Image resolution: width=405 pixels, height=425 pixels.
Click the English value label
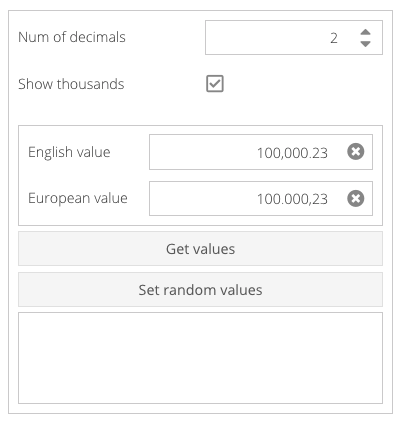point(69,152)
